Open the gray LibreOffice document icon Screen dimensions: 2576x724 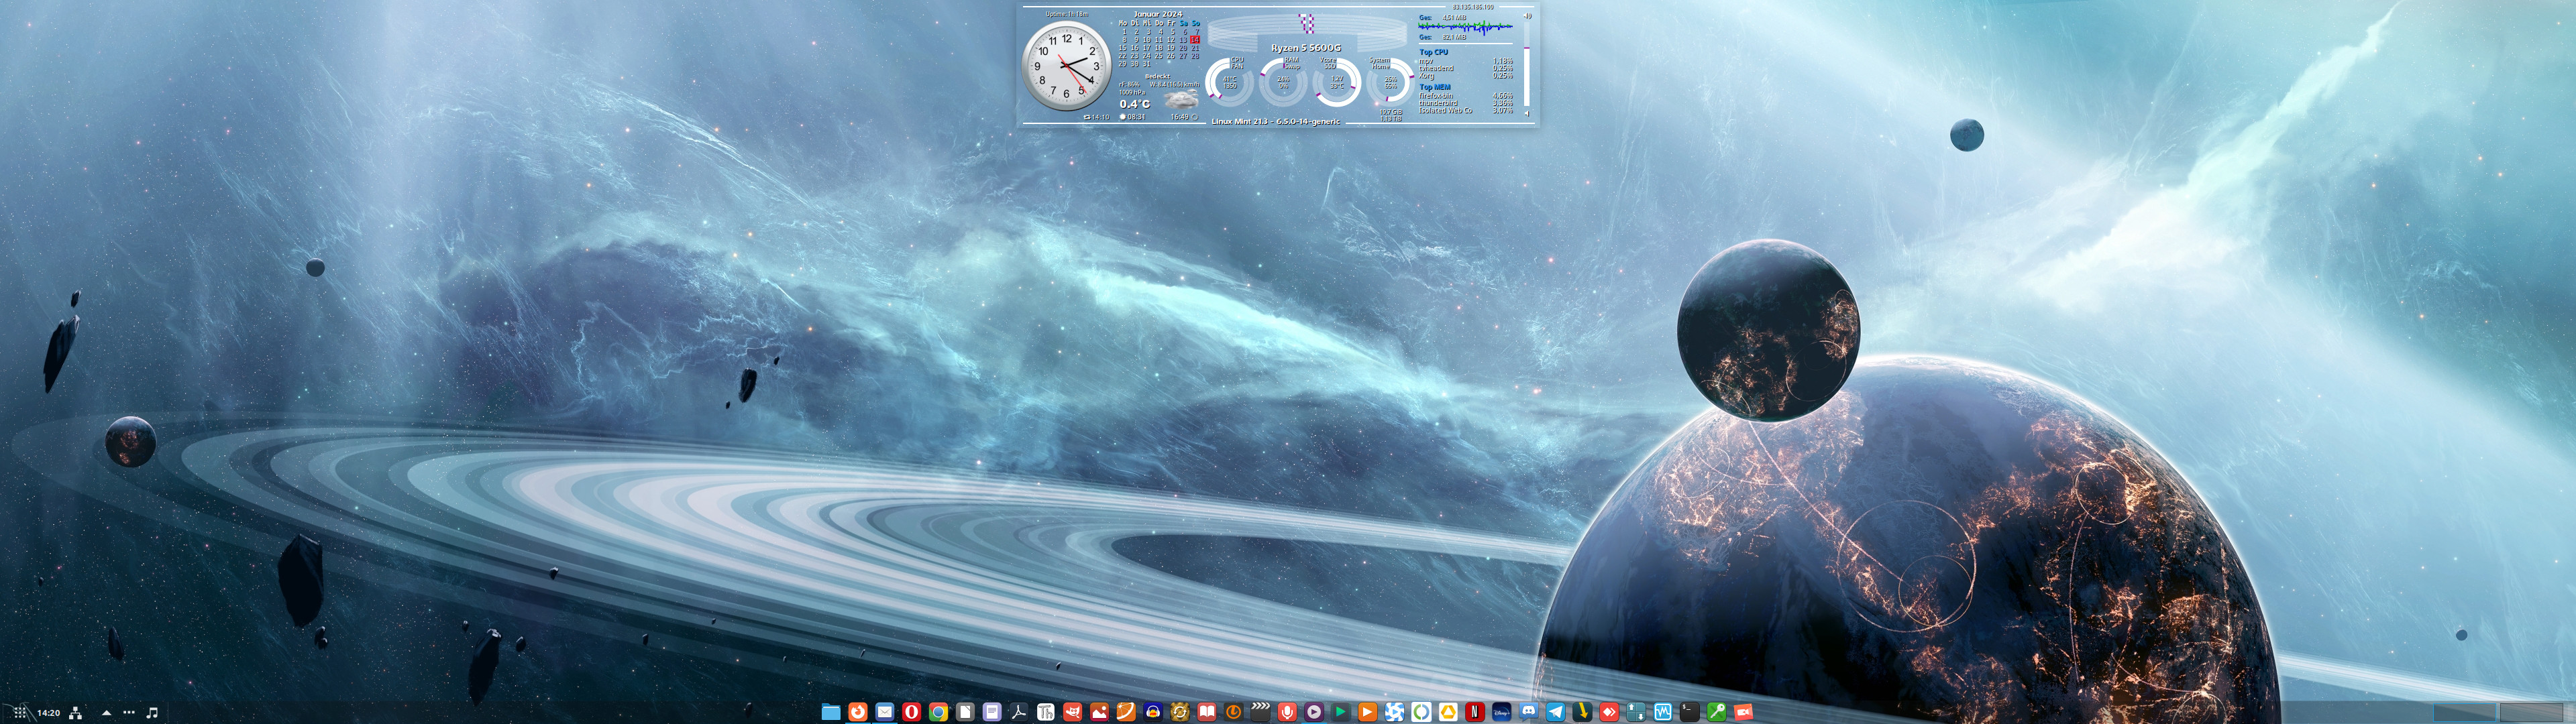[x=965, y=712]
